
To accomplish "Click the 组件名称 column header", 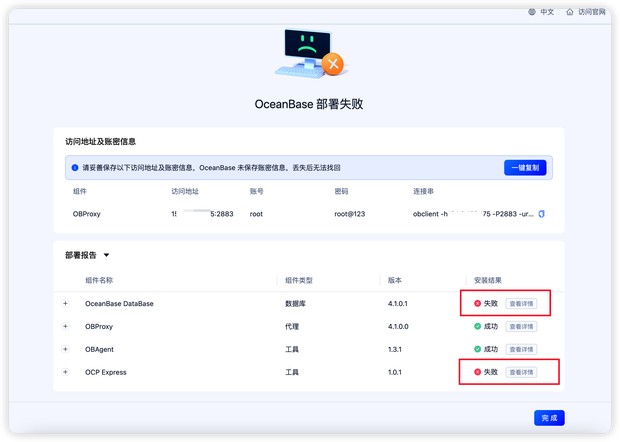I will 99,280.
